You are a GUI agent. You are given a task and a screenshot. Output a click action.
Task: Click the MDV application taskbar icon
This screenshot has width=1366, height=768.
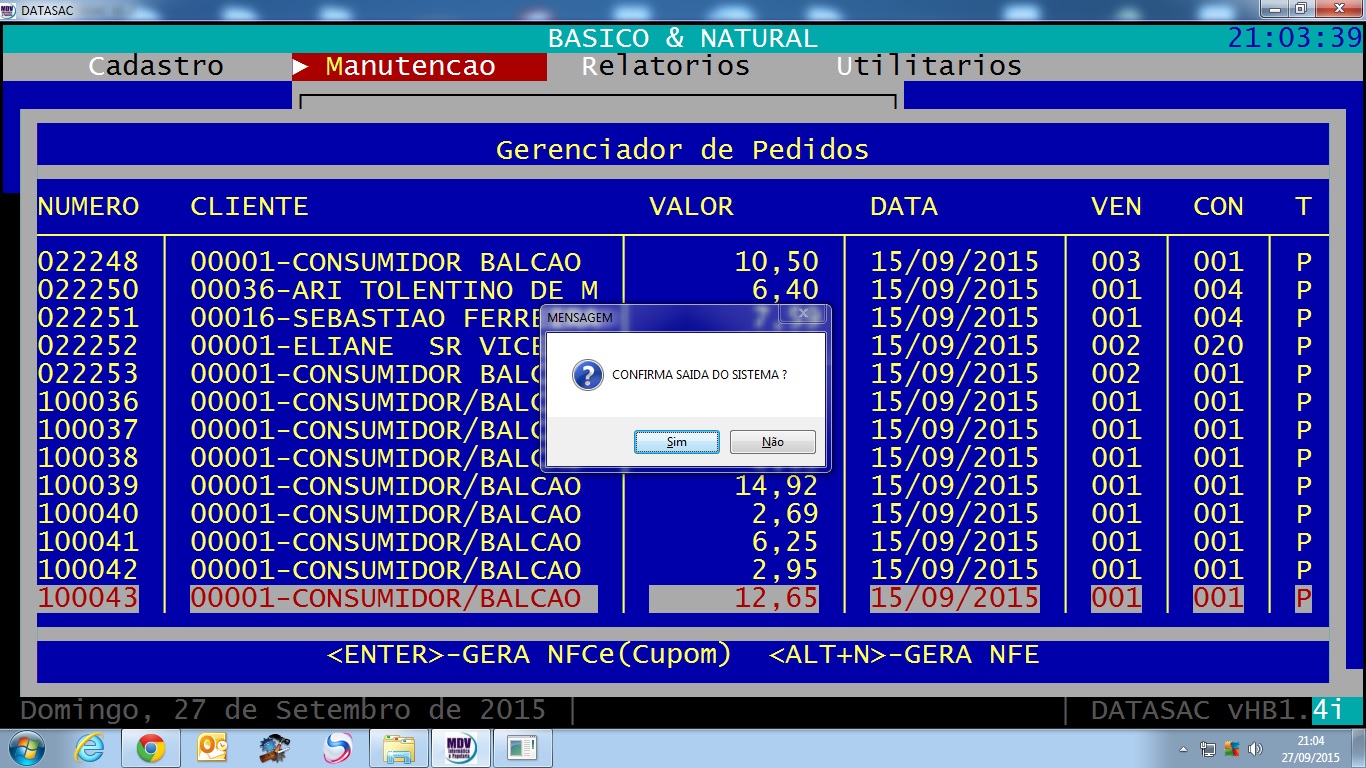coord(460,748)
